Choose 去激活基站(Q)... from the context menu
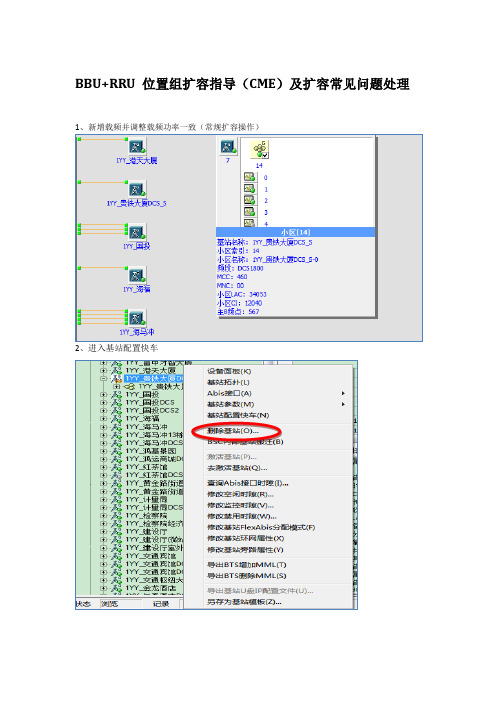 237,468
